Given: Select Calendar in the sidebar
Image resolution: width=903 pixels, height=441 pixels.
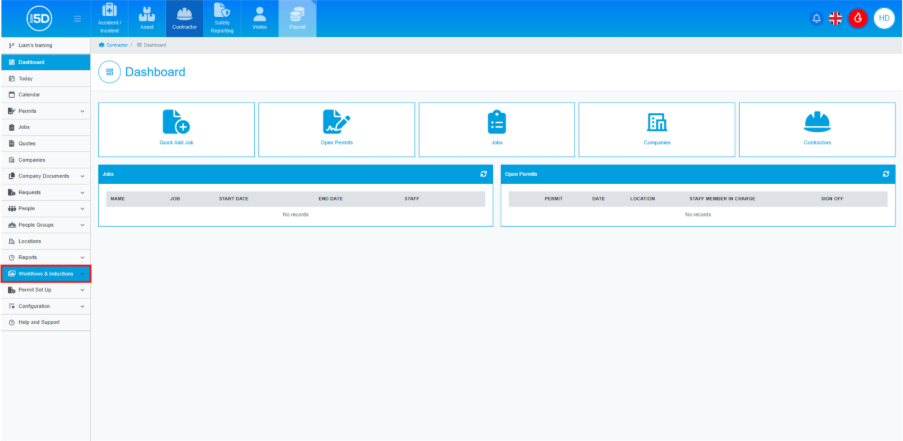Looking at the screenshot, I should click(x=29, y=94).
